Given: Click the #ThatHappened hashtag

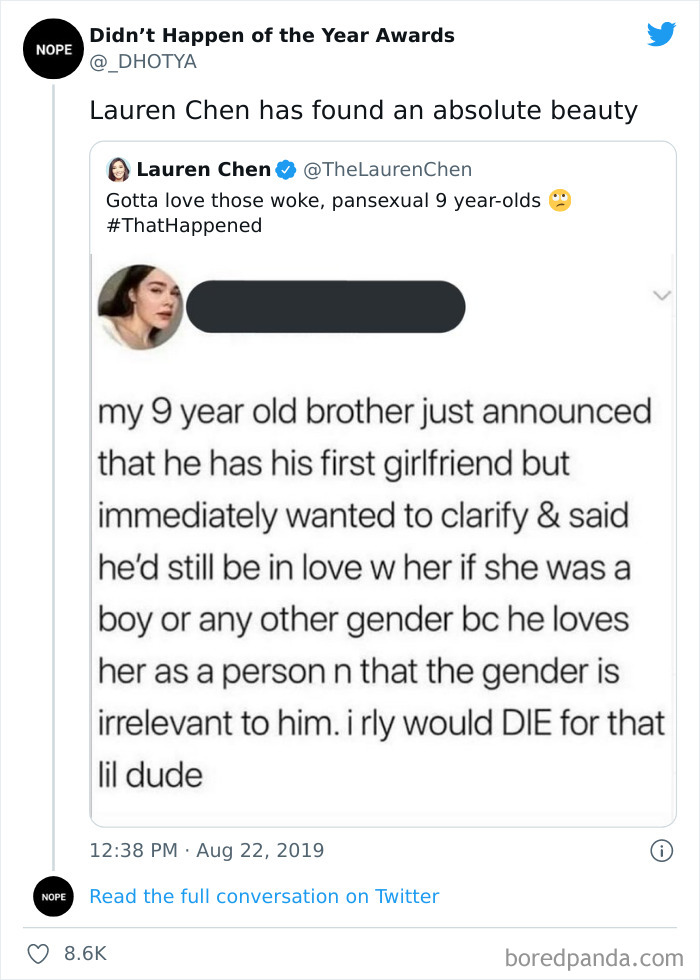Looking at the screenshot, I should 184,225.
